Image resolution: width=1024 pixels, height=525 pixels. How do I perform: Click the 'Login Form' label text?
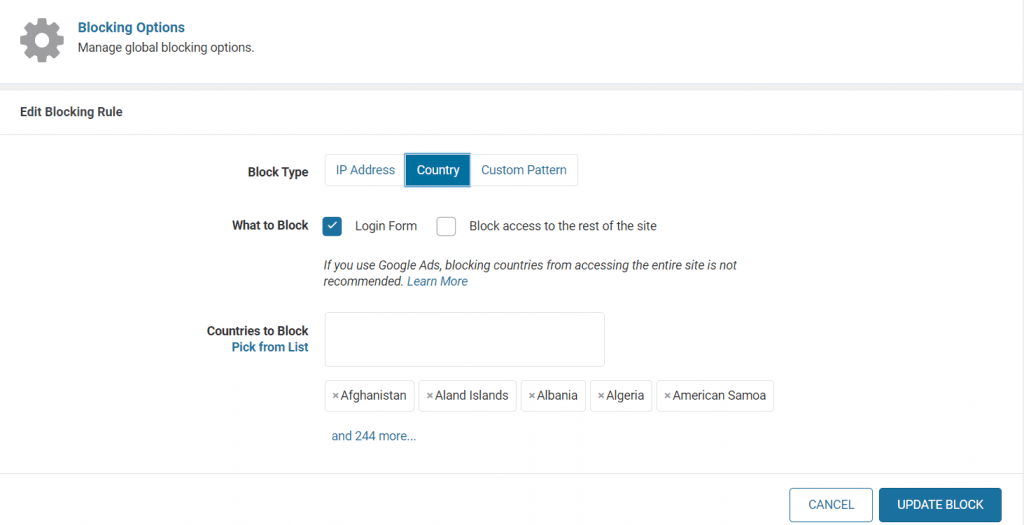pyautogui.click(x=386, y=226)
